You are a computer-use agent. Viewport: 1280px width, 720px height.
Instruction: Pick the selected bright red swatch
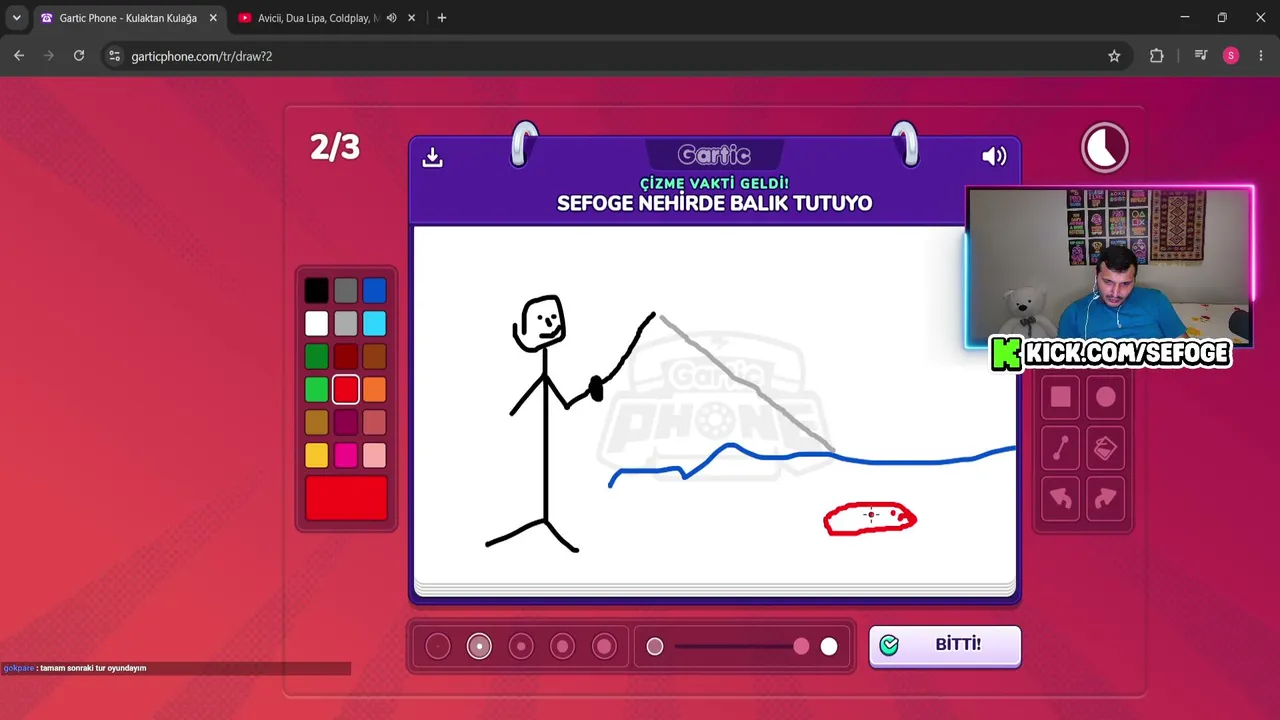(345, 389)
